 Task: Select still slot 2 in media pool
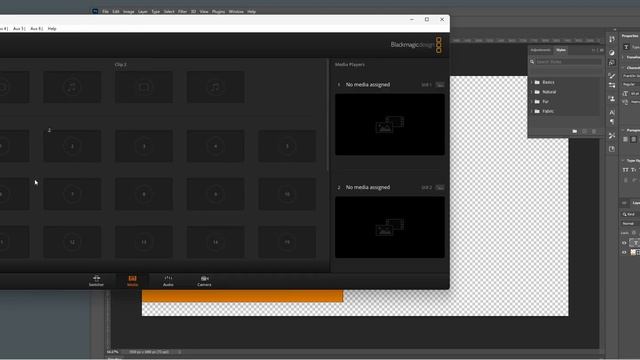[x=72, y=146]
